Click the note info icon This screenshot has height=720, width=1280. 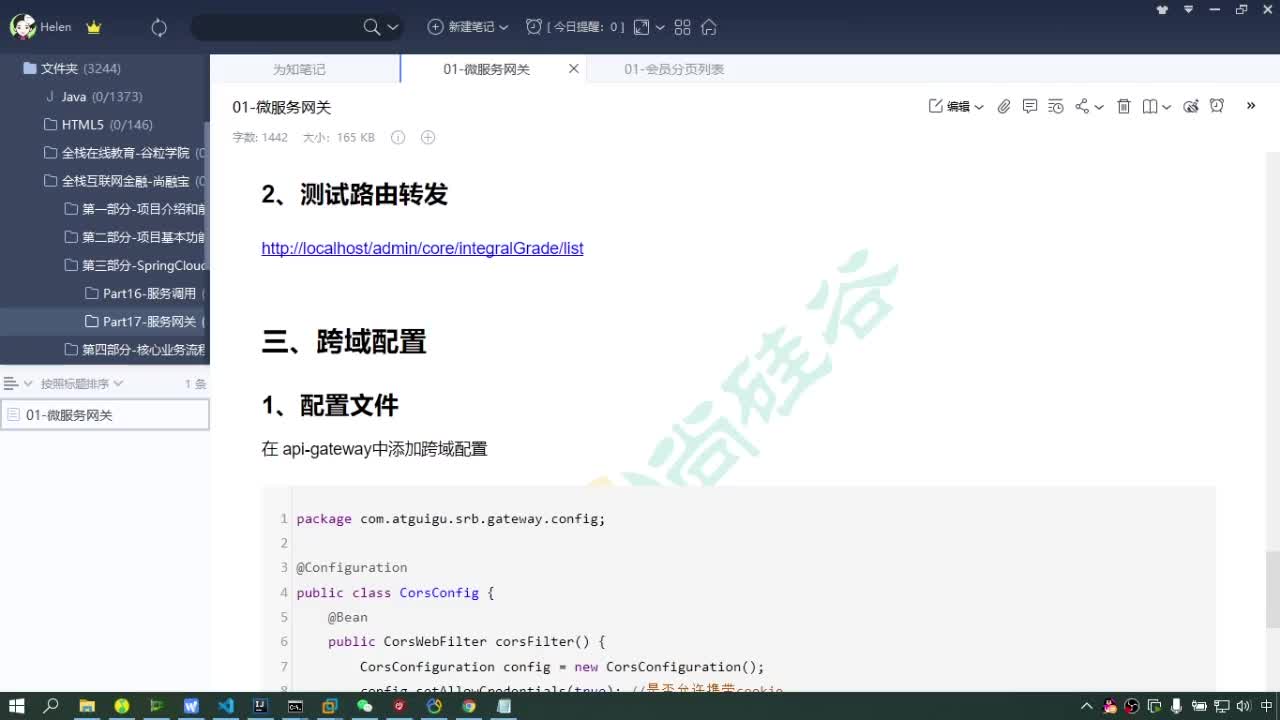coord(398,137)
